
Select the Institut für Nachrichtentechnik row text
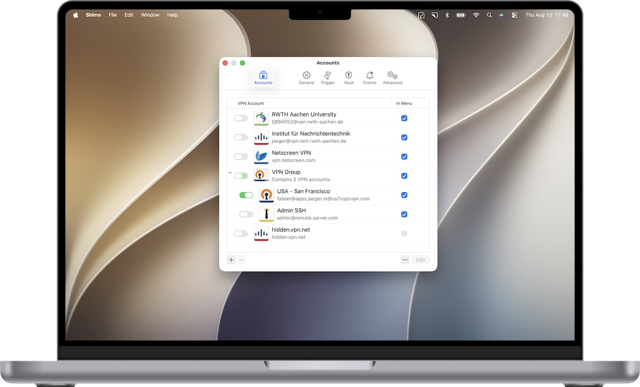(311, 133)
